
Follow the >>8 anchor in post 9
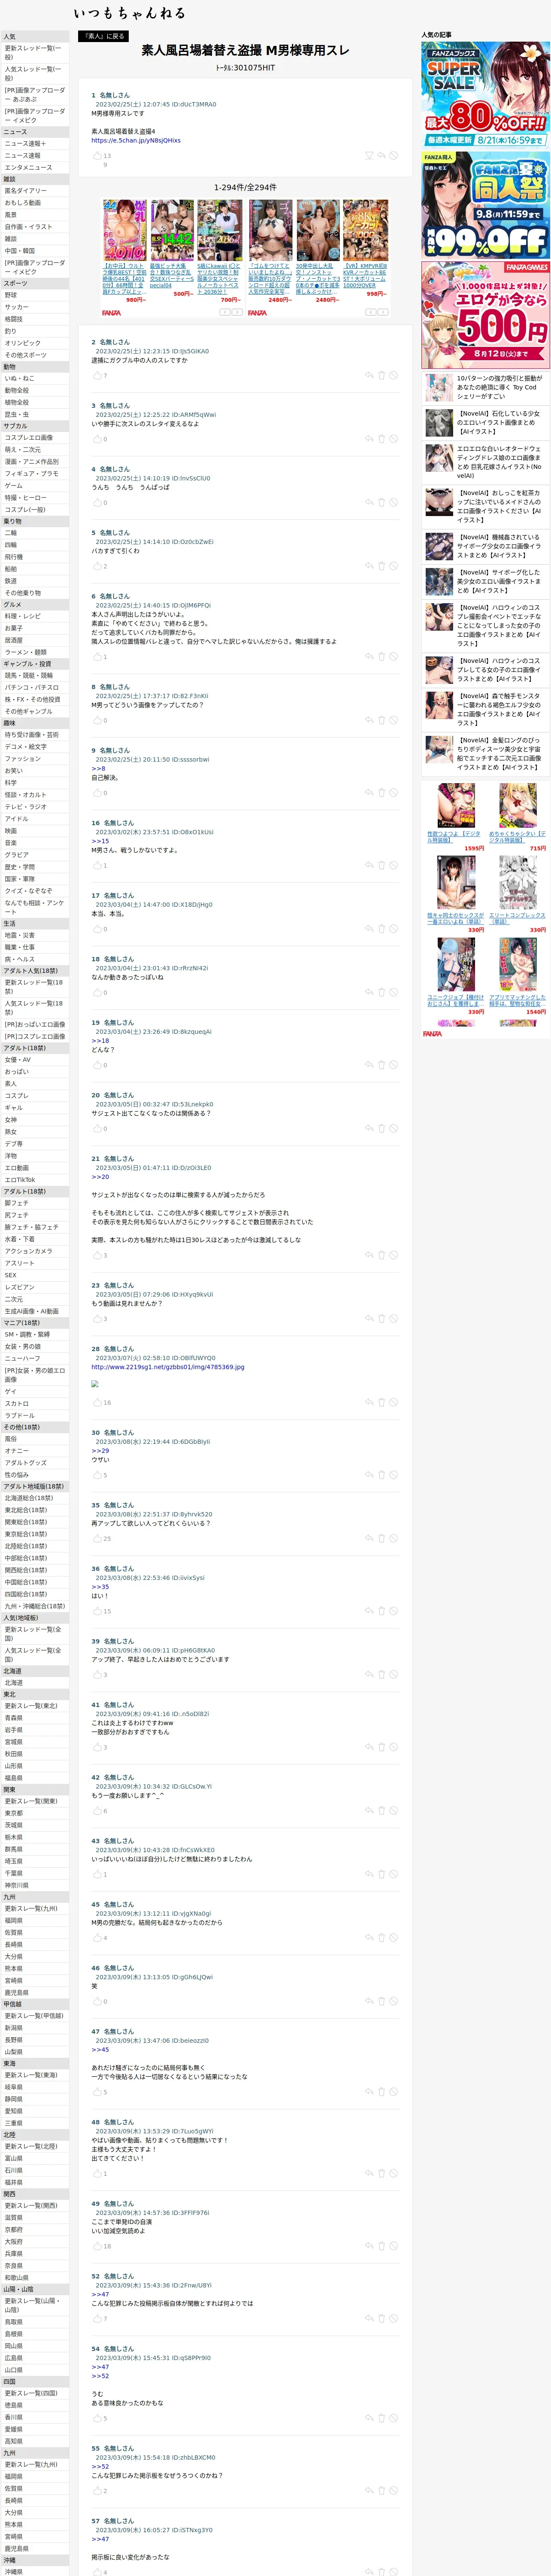point(98,769)
